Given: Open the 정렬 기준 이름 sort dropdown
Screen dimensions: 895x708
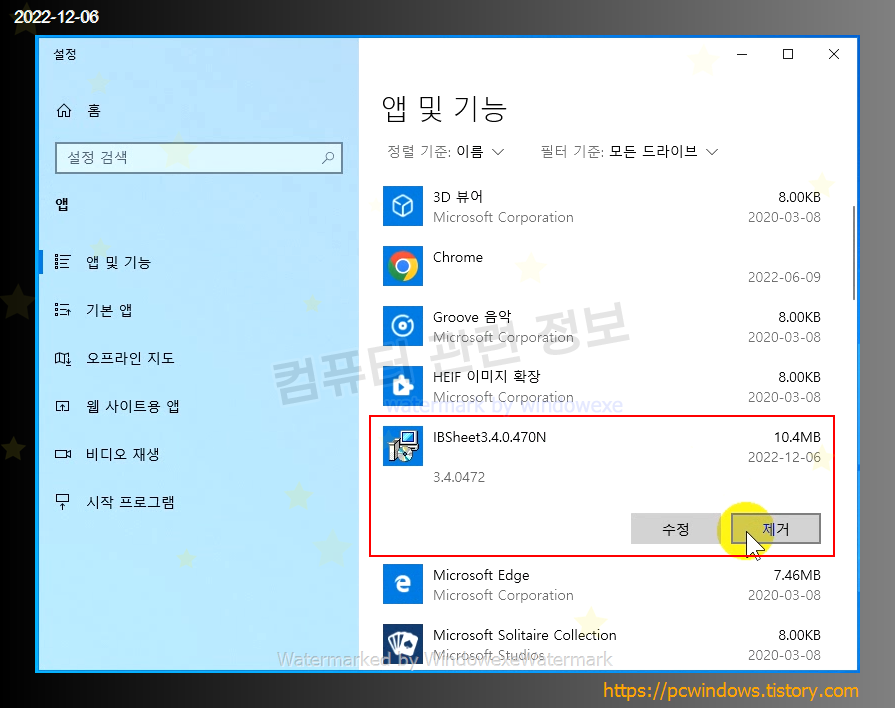Looking at the screenshot, I should coord(446,152).
